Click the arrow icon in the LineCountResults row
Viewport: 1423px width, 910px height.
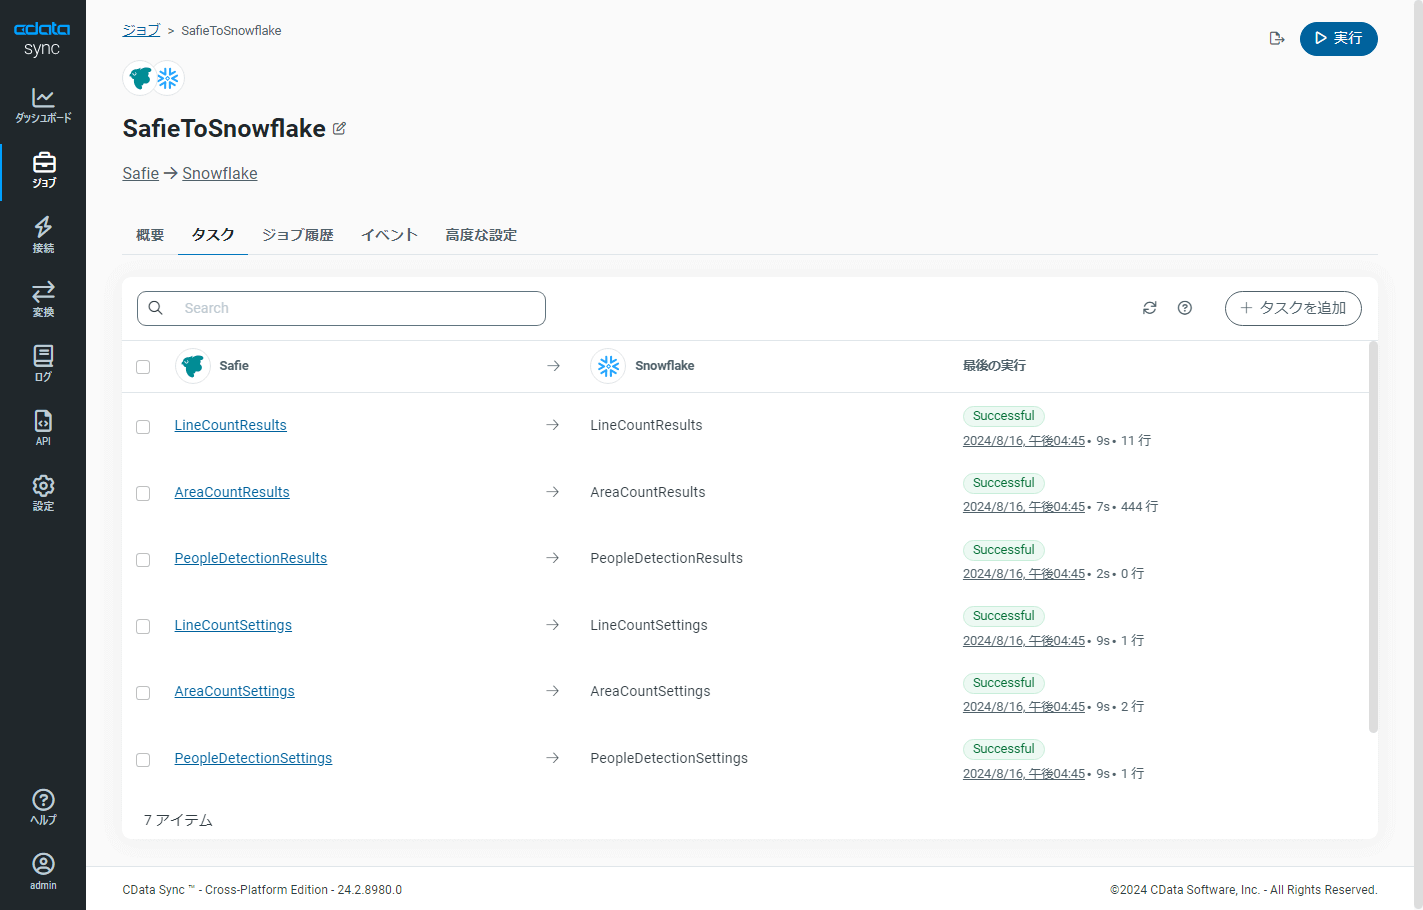coord(553,425)
